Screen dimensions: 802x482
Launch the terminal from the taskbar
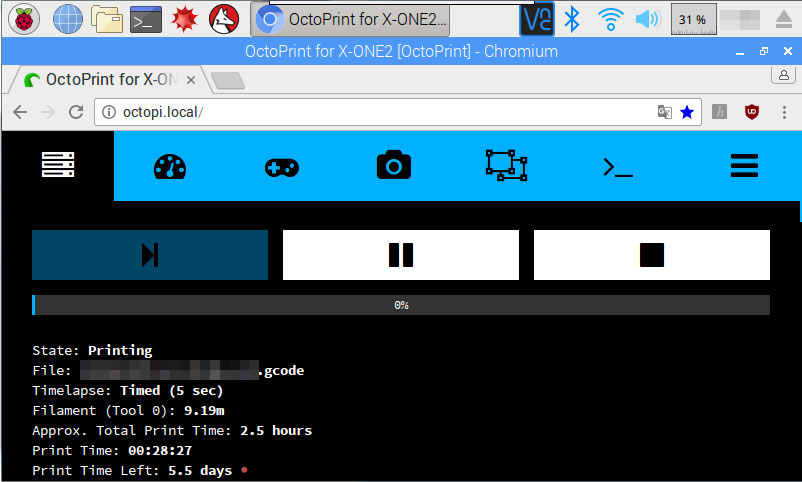tap(146, 19)
